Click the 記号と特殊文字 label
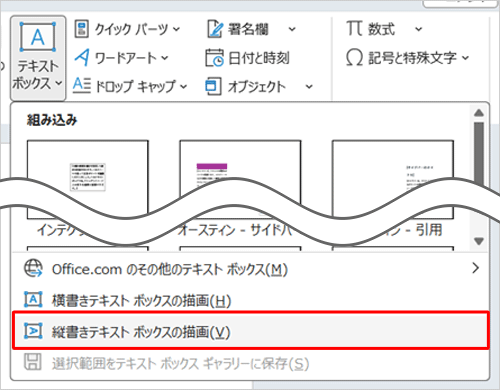 tap(412, 58)
